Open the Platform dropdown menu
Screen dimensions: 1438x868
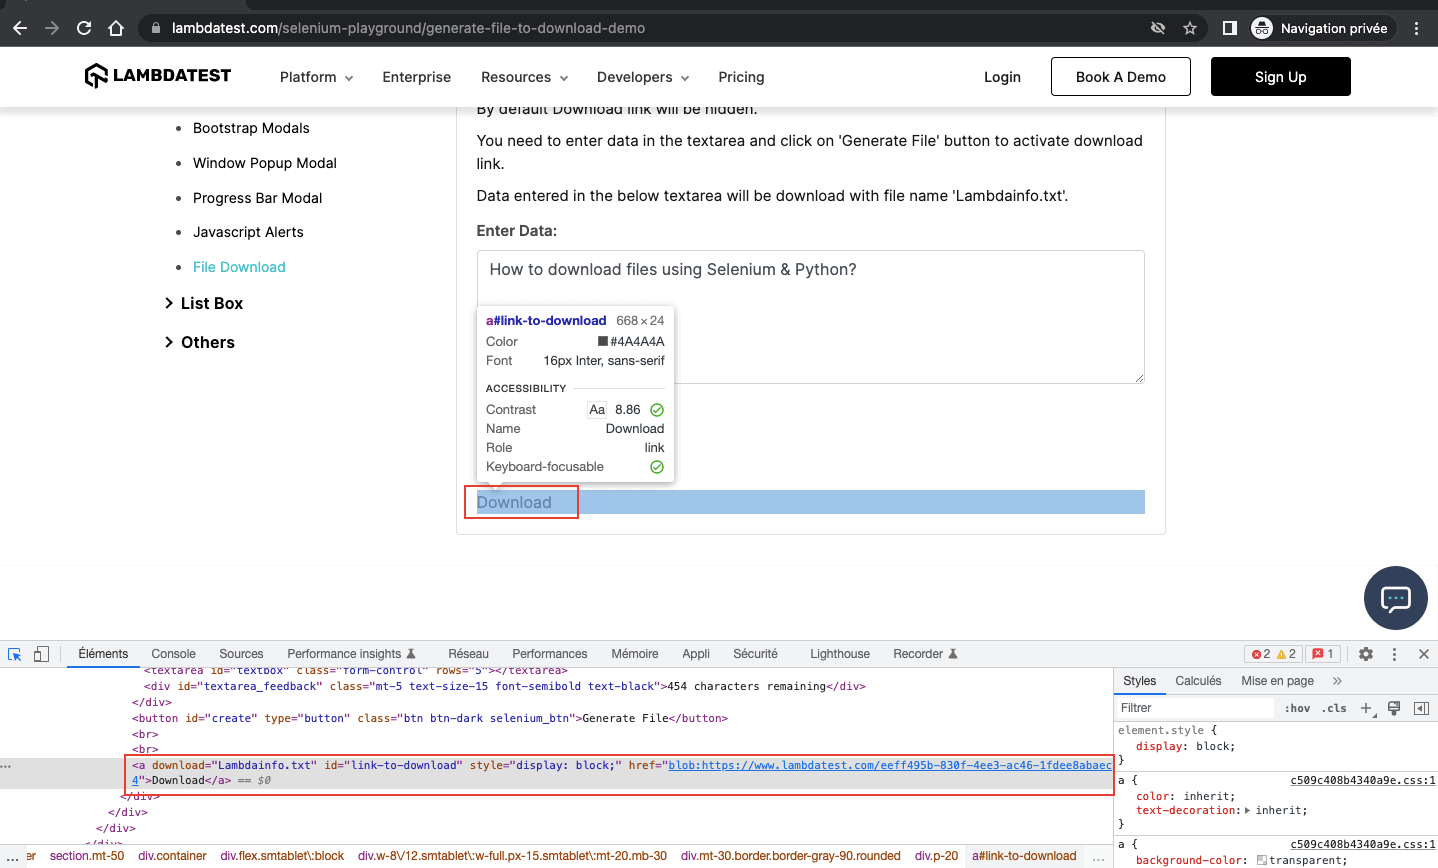click(316, 77)
